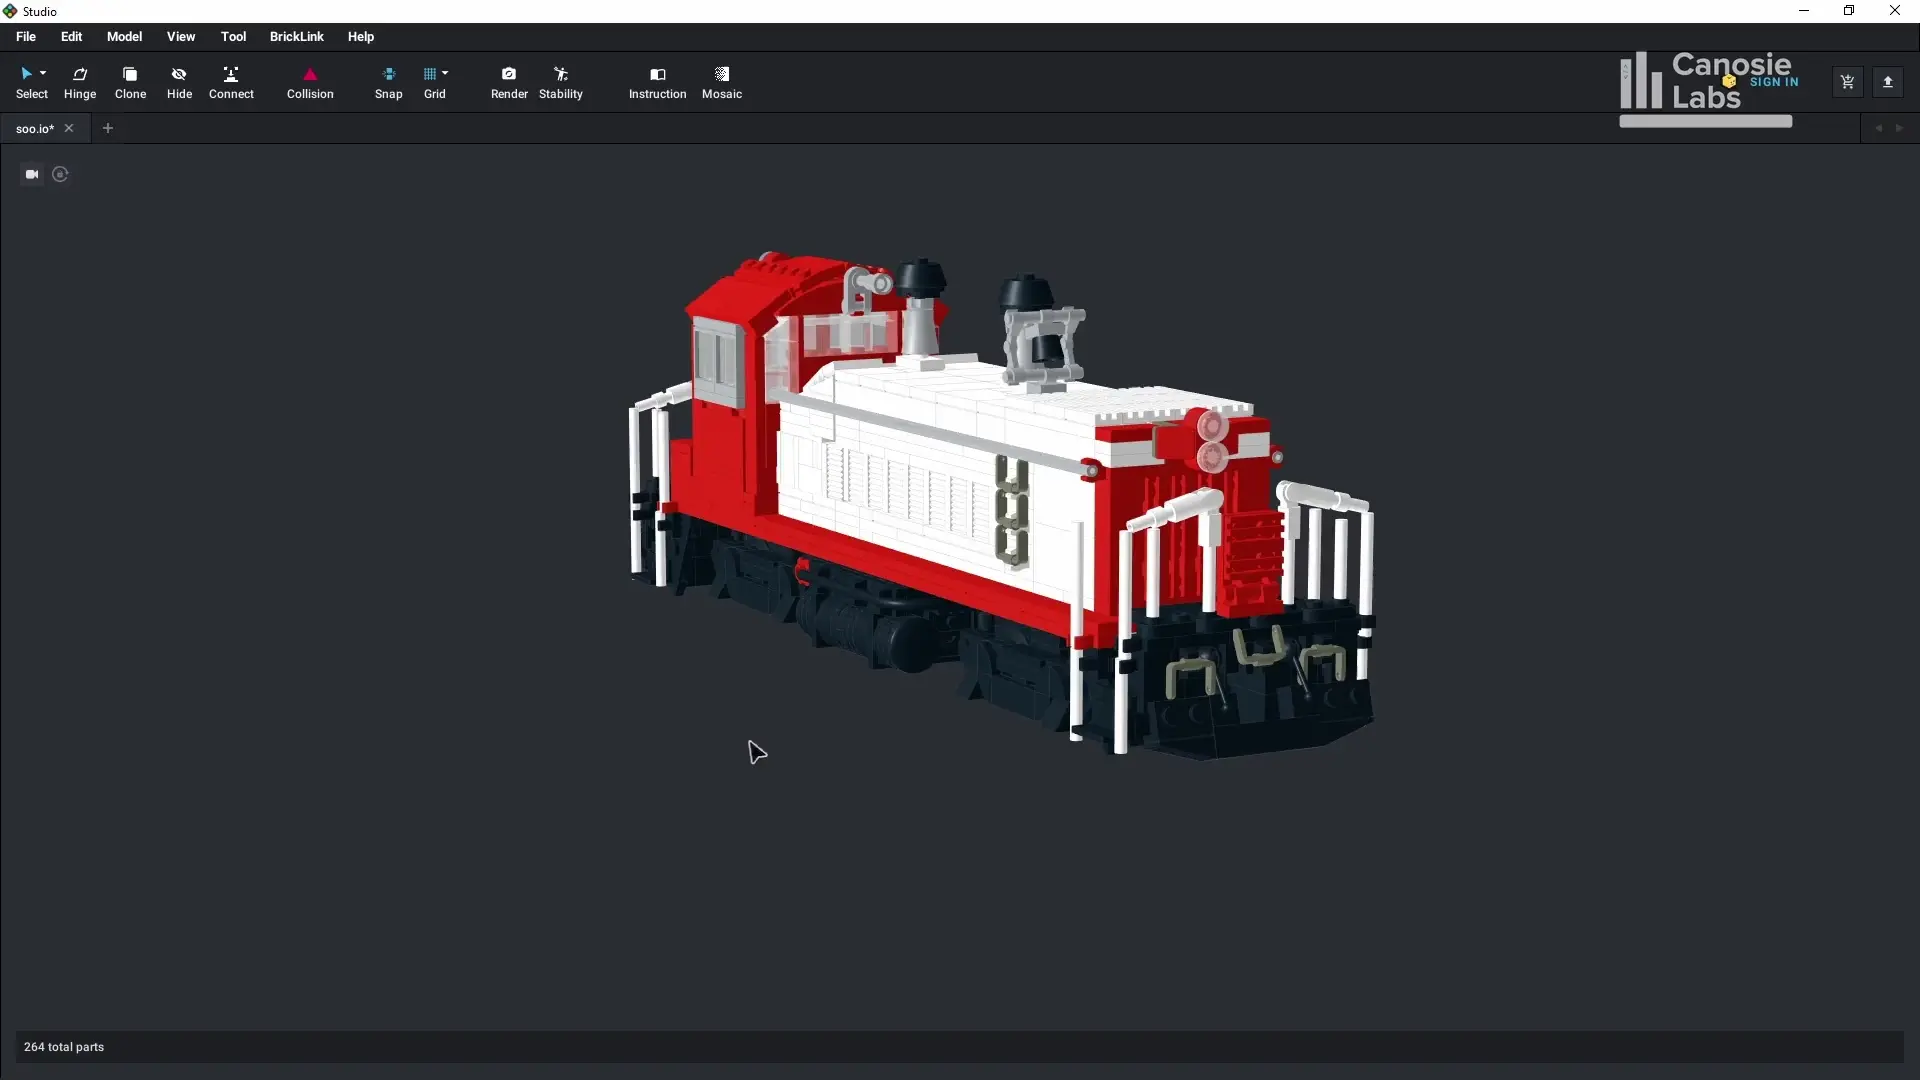The width and height of the screenshot is (1920, 1080).
Task: Toggle Collision detection
Action: coord(309,82)
